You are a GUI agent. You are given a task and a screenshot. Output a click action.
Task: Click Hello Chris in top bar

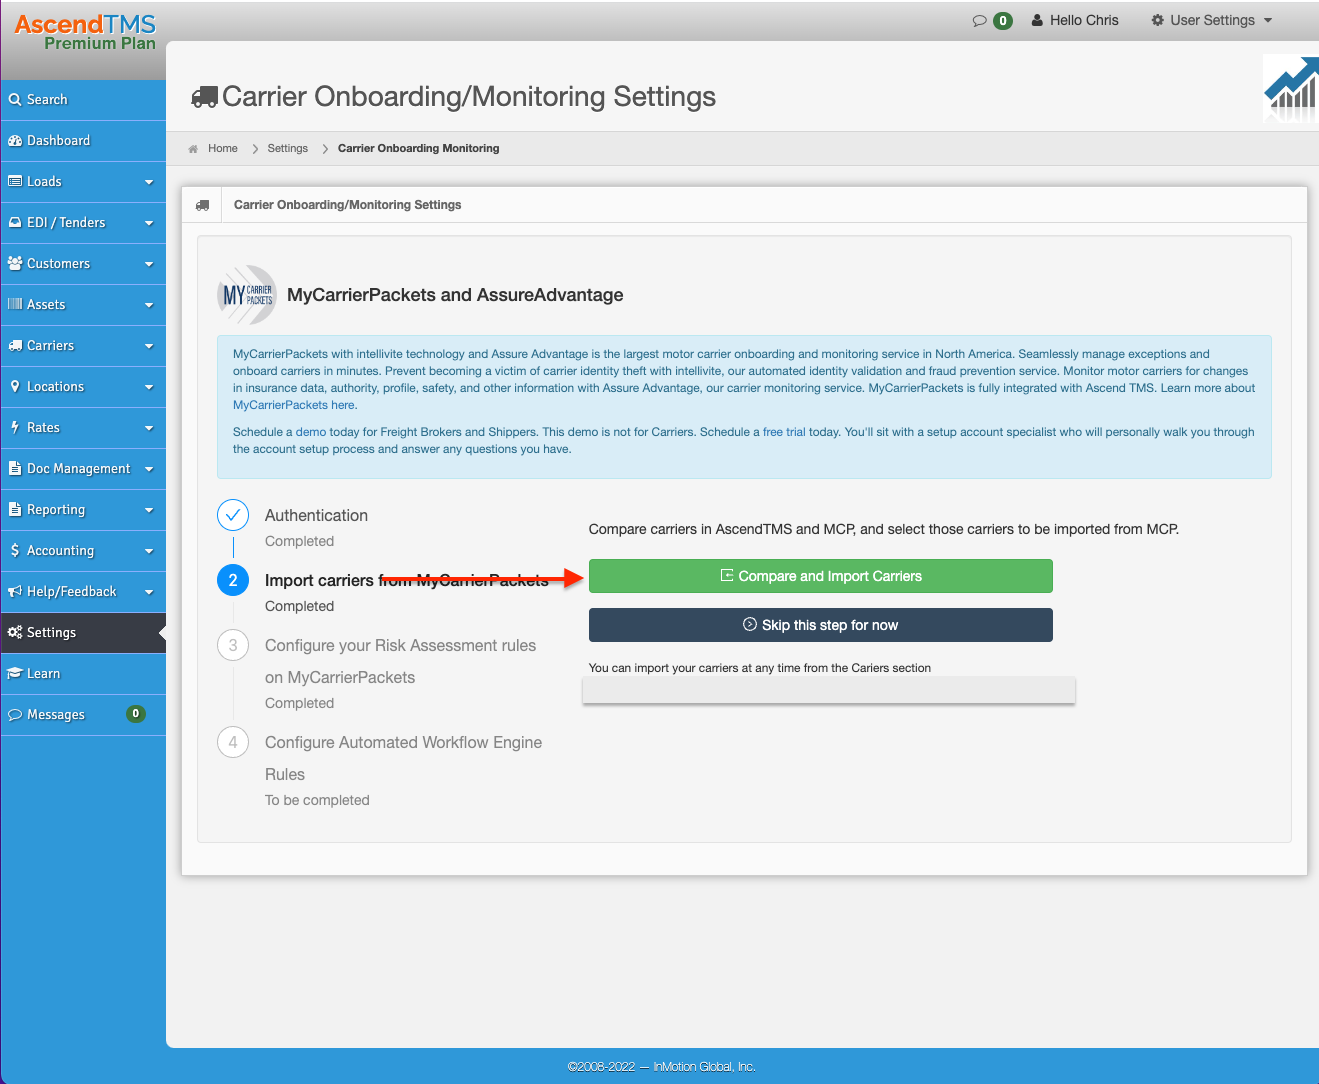[x=1084, y=20]
